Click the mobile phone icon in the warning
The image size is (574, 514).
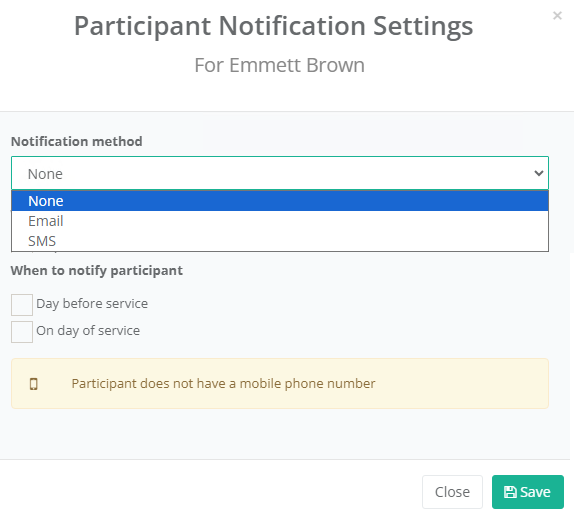[x=34, y=384]
